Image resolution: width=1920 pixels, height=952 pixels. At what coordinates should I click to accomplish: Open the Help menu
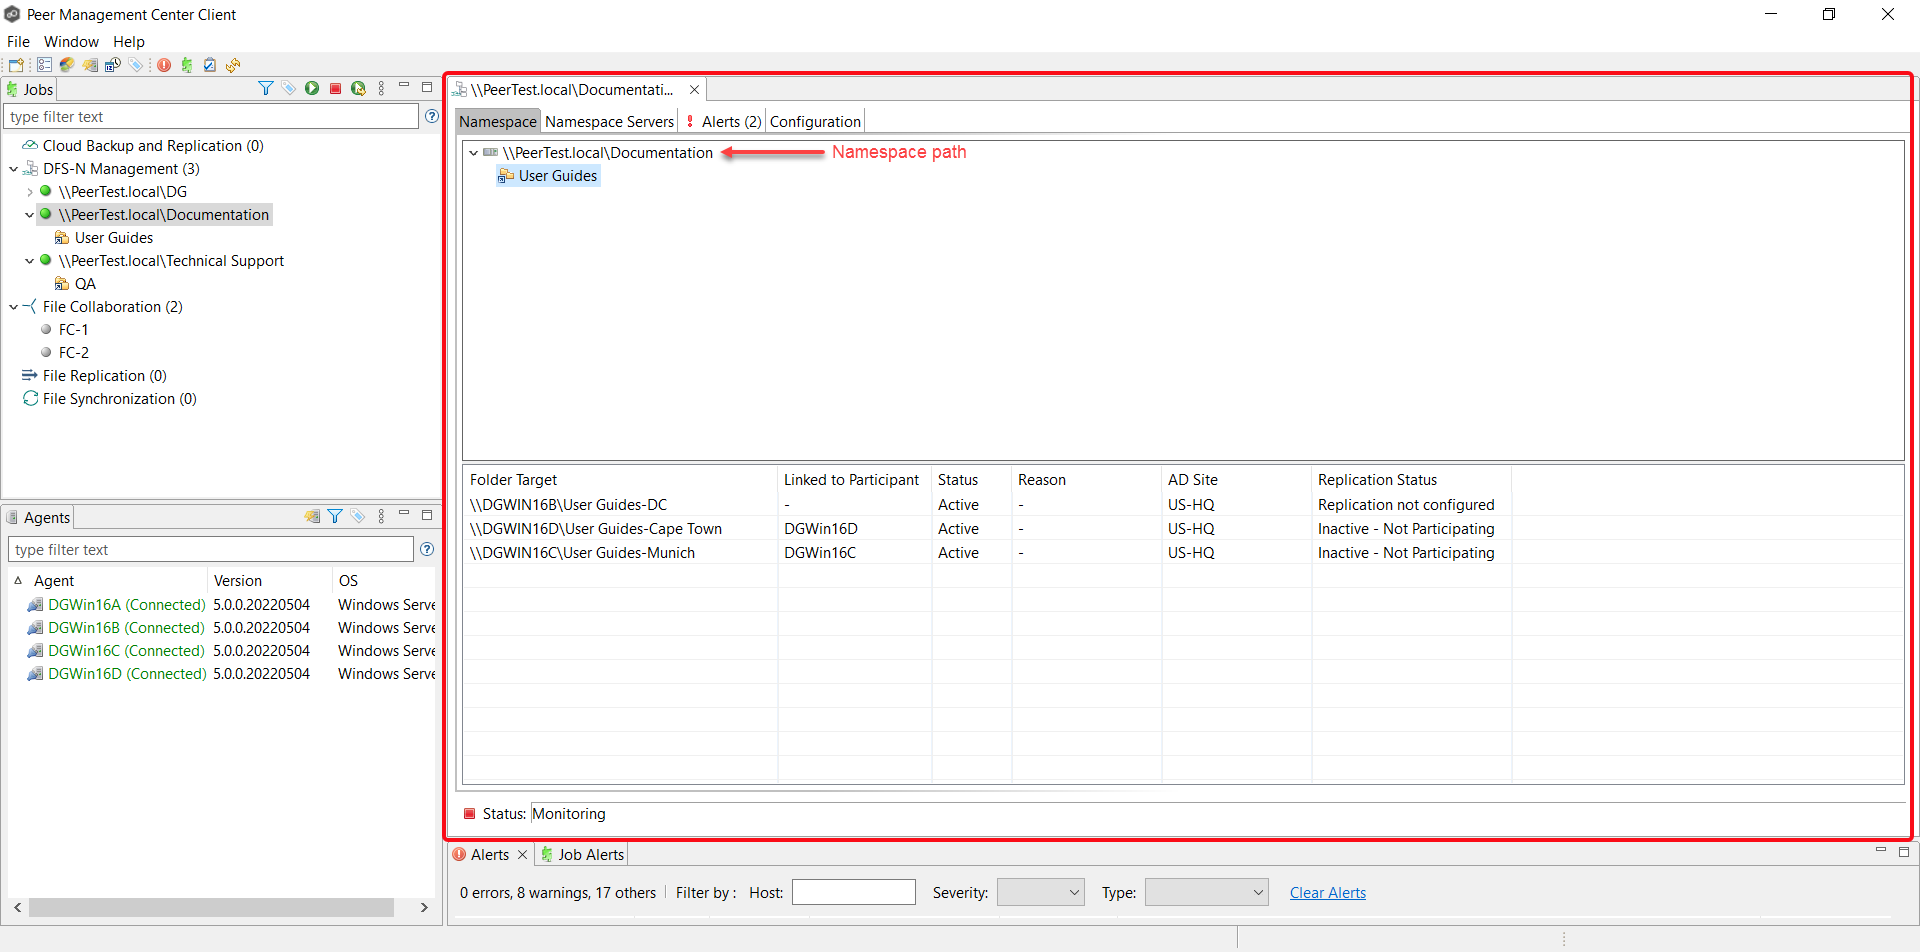pos(129,41)
